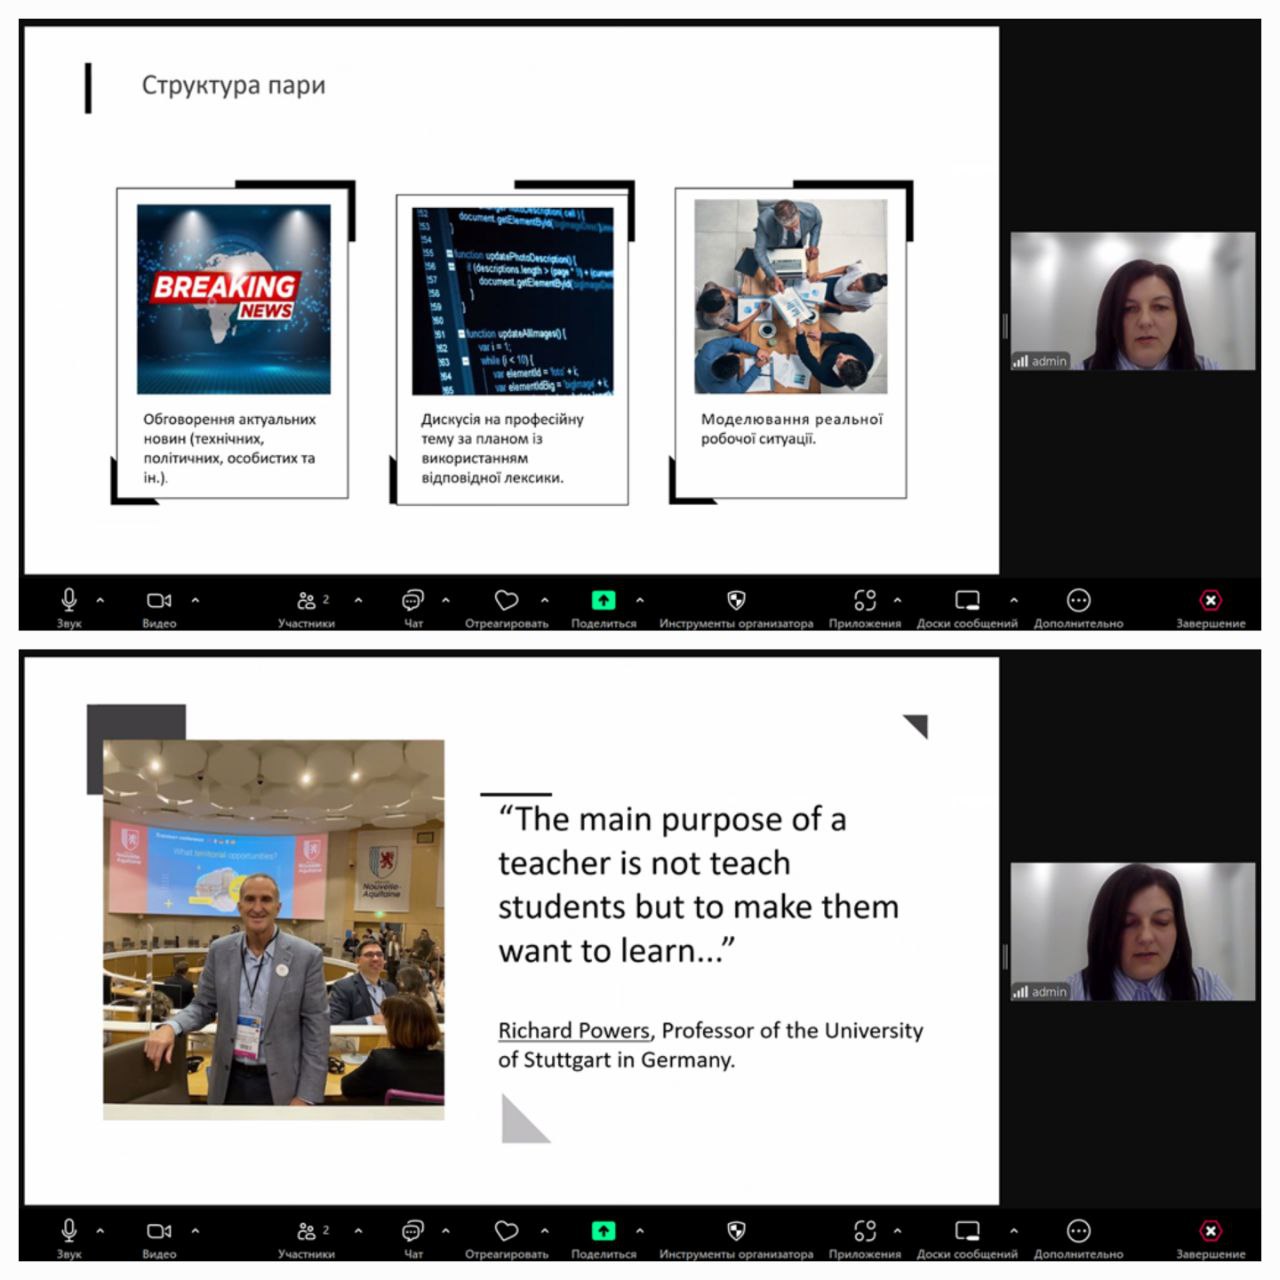The height and width of the screenshot is (1280, 1280).
Task: Expand arrow beside Видео under Richard Powers slide
Action: [x=195, y=1231]
